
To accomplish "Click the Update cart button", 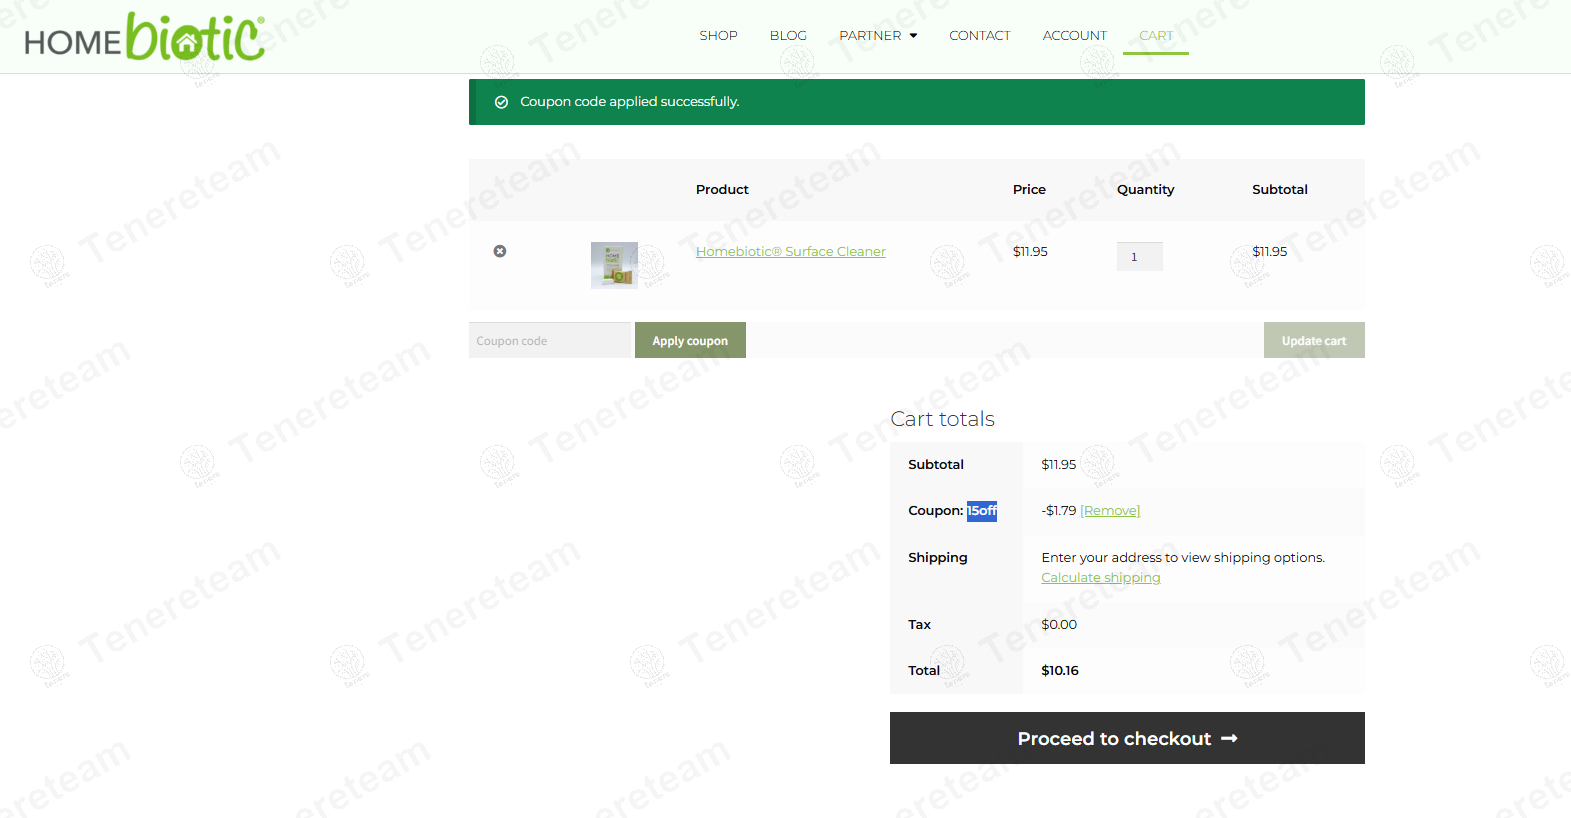I will (x=1314, y=340).
